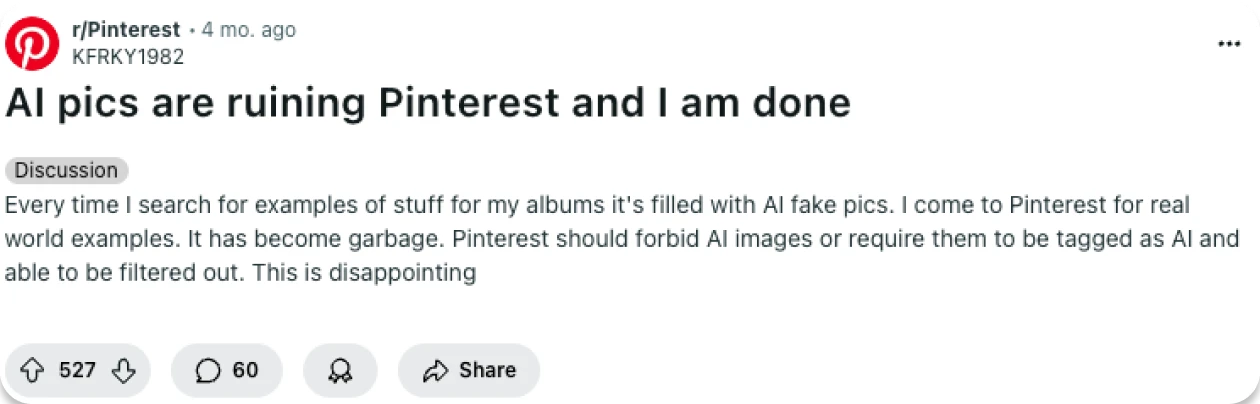Upvote the AI pics post
1260x404 pixels.
pyautogui.click(x=33, y=371)
